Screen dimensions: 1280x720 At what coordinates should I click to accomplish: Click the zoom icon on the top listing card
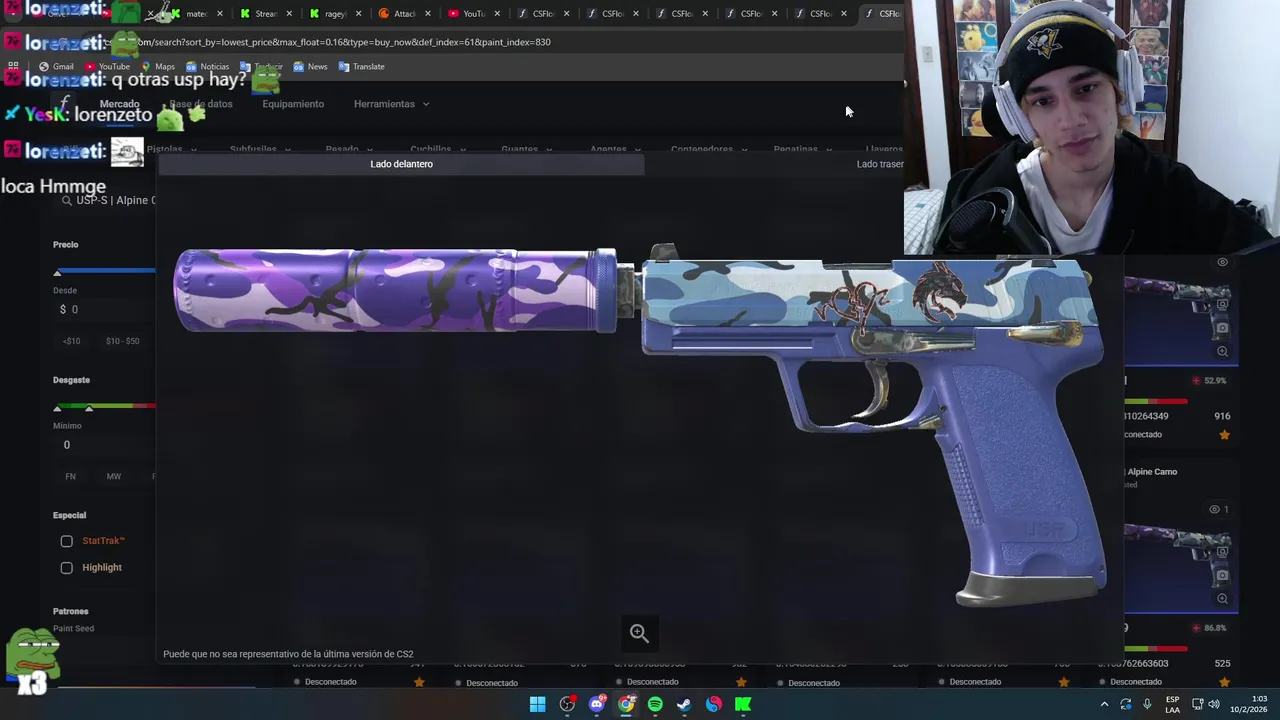pyautogui.click(x=1222, y=352)
